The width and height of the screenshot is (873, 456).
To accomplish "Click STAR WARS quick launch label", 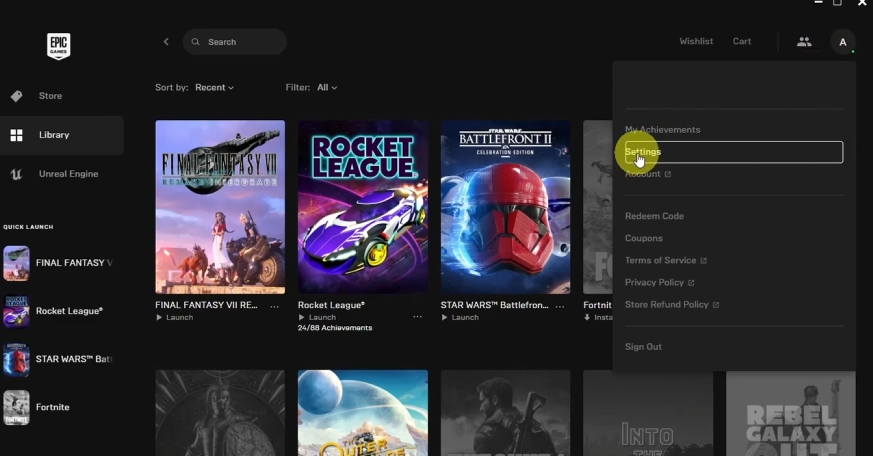I will (74, 359).
